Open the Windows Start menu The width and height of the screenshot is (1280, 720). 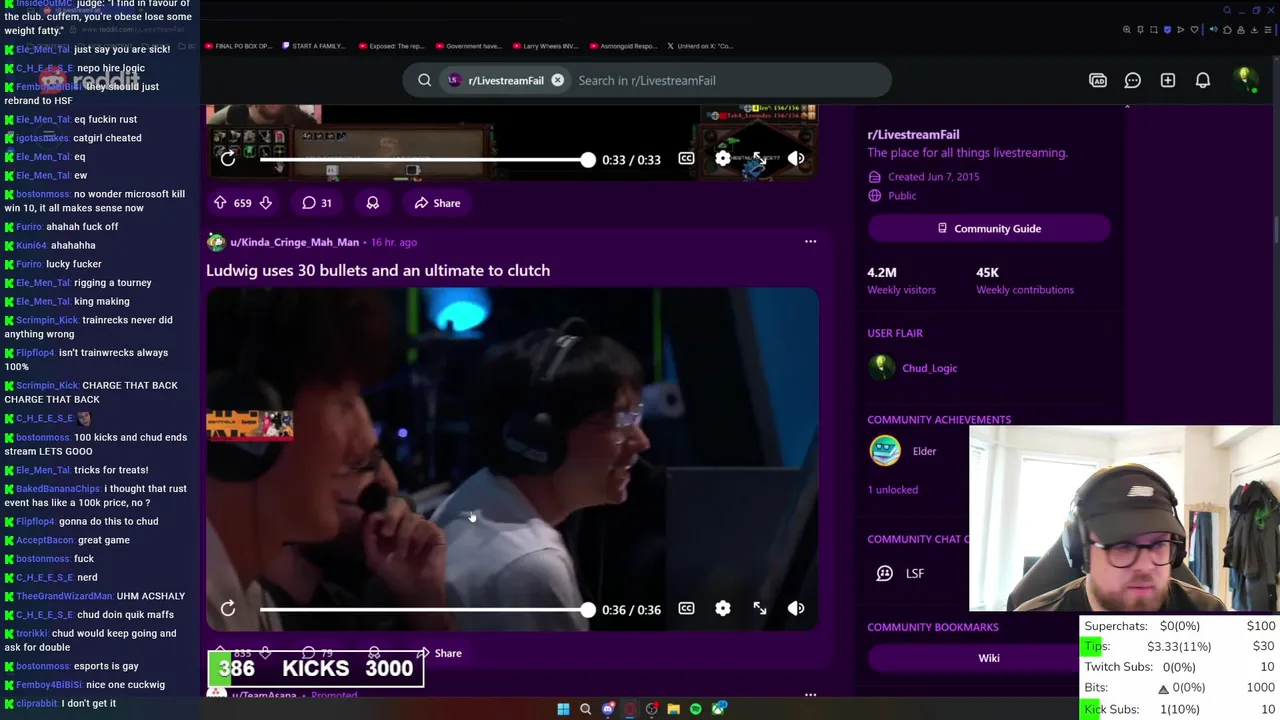pyautogui.click(x=563, y=709)
